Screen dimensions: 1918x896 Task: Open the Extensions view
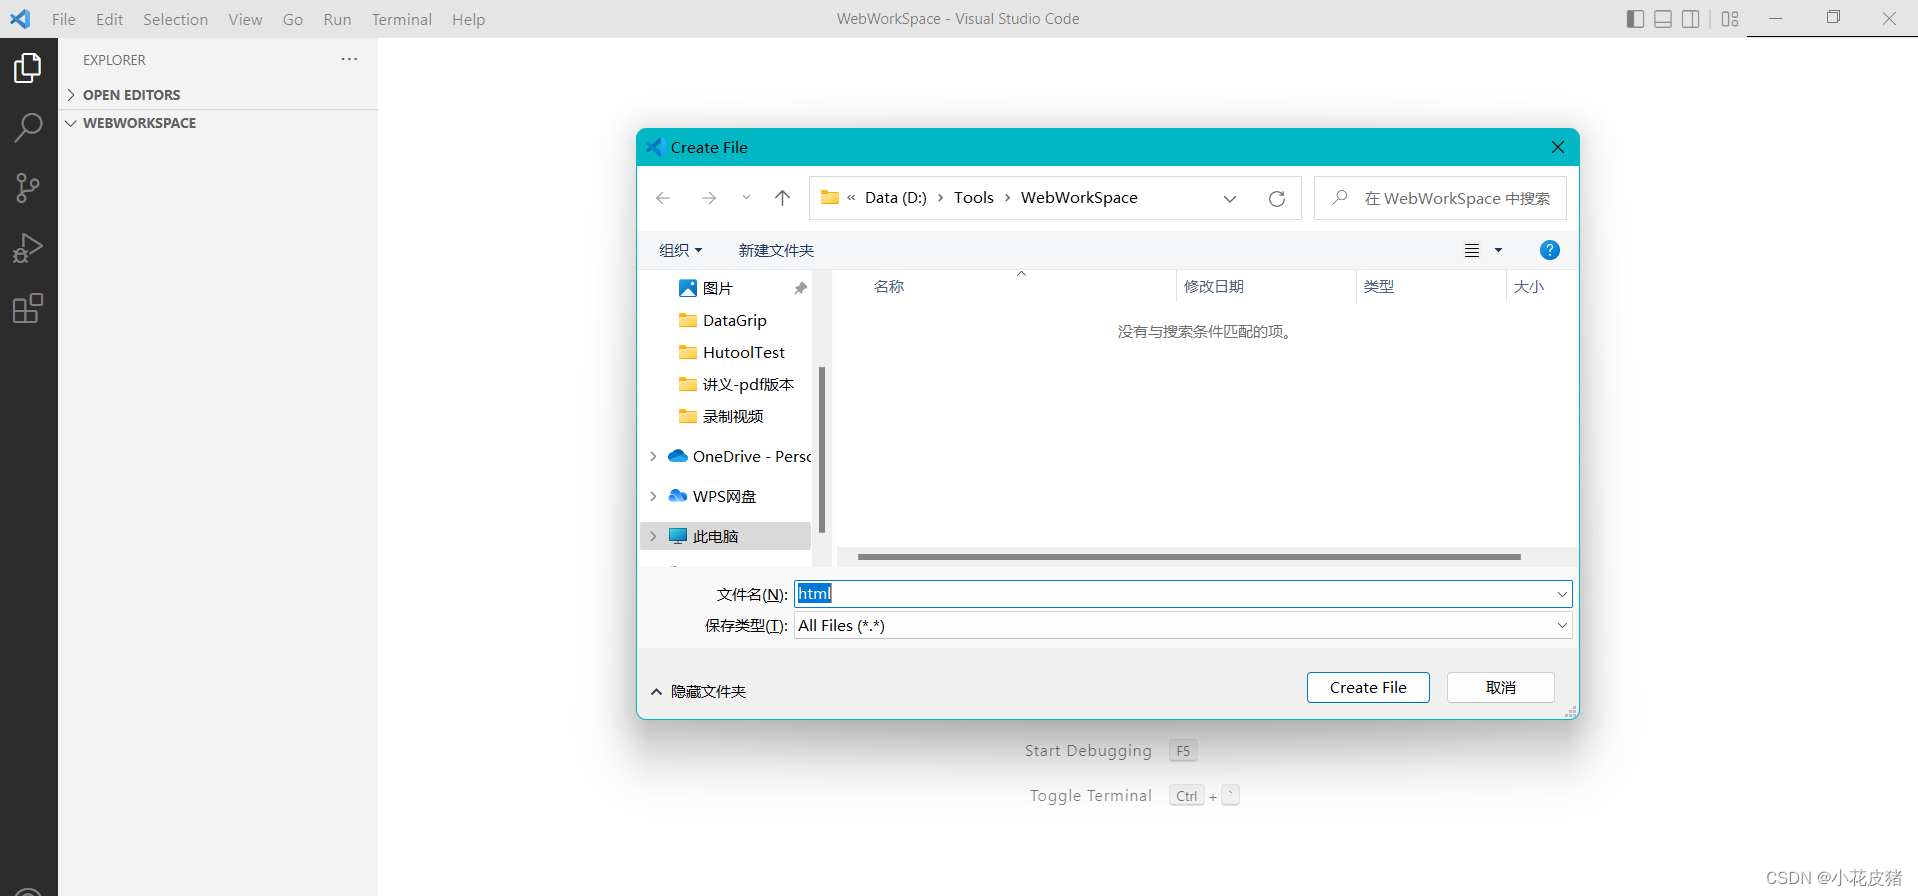click(x=28, y=308)
